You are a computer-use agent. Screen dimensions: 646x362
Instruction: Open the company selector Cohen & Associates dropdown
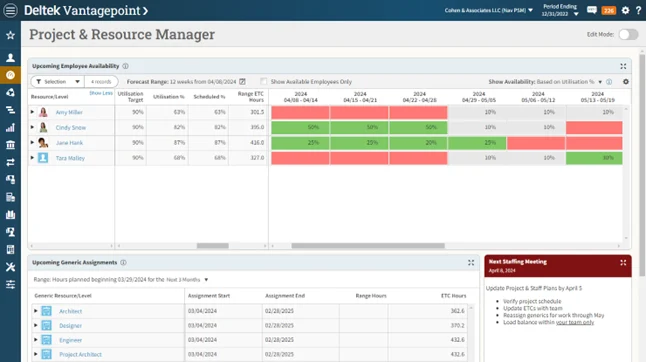[x=489, y=10]
